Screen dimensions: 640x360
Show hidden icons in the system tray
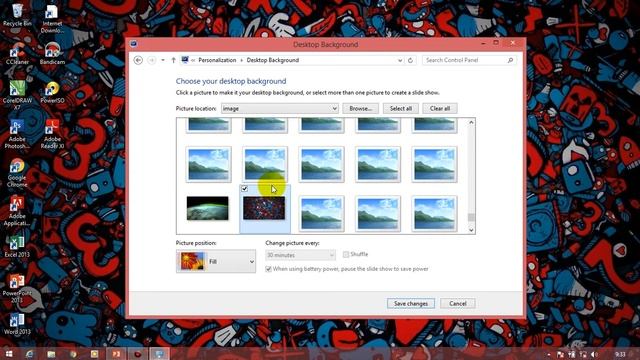[x=549, y=354]
